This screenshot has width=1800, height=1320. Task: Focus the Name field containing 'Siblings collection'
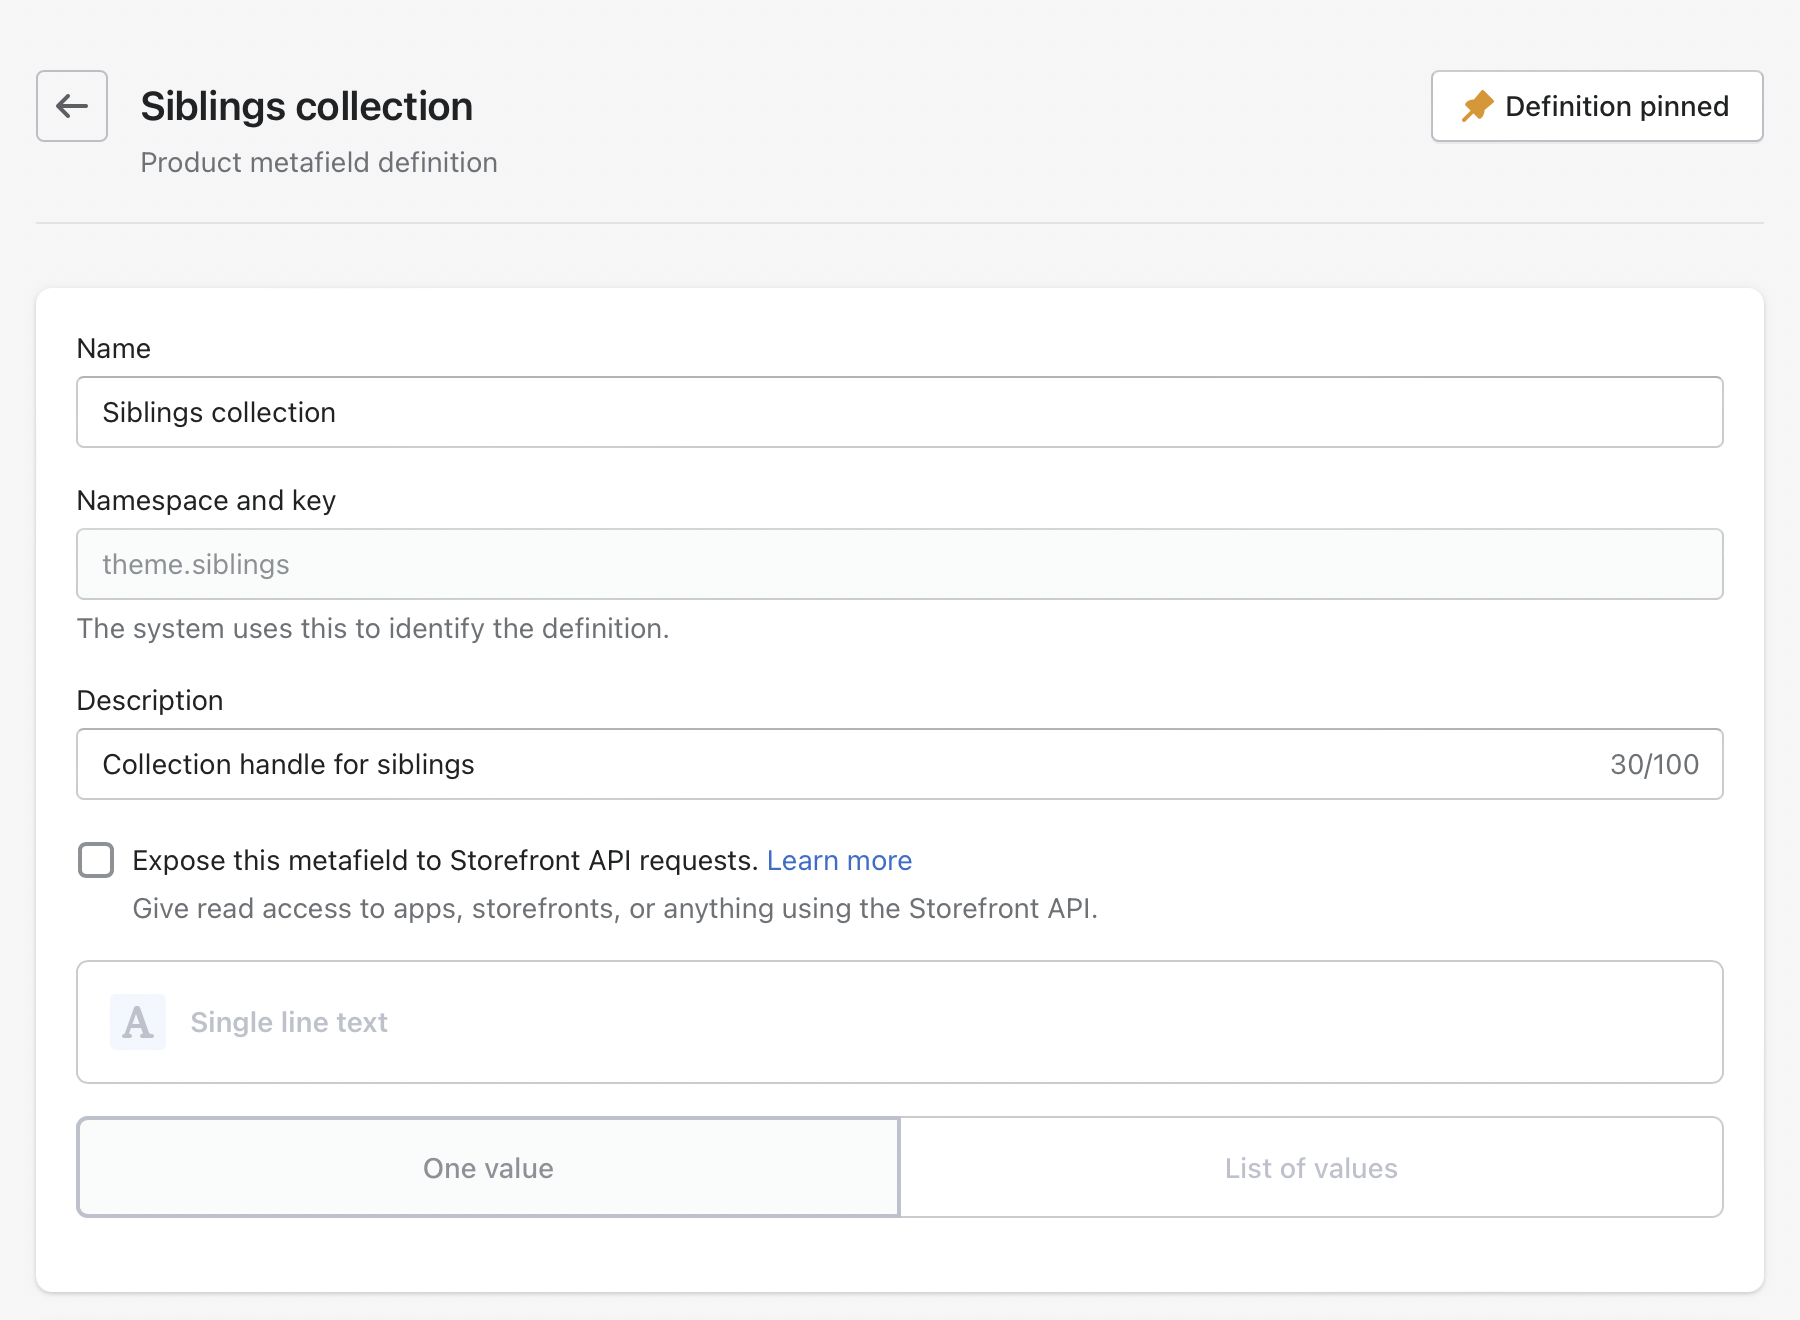[899, 412]
